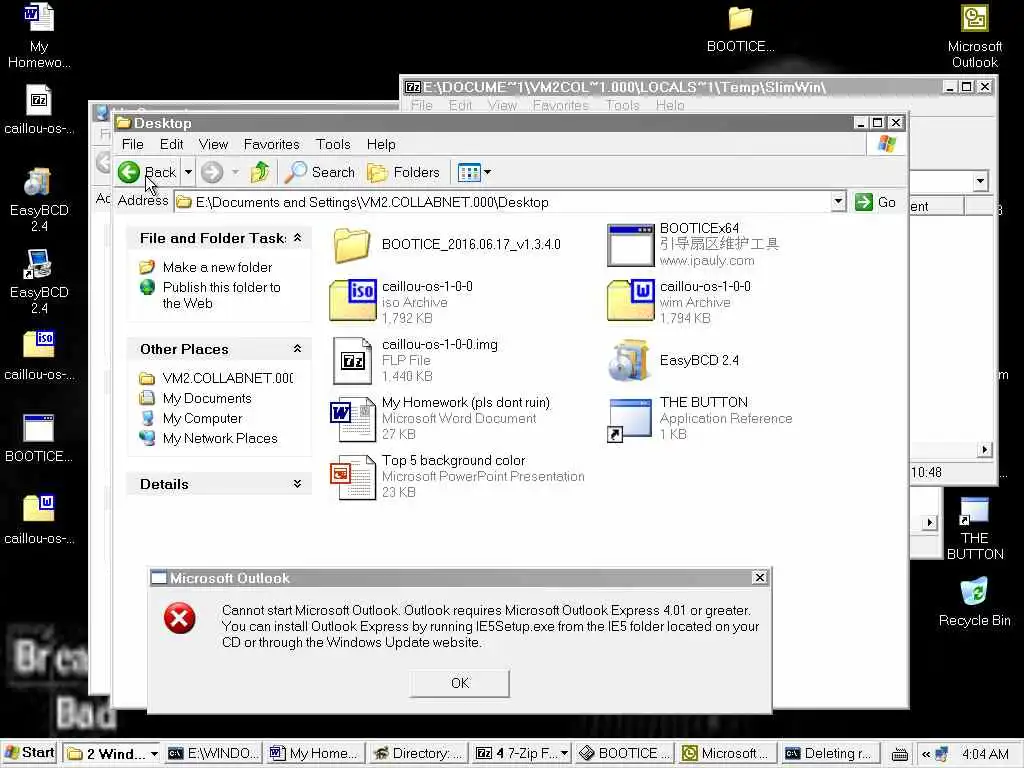The height and width of the screenshot is (768, 1024).
Task: Expand the address bar dropdown arrow
Action: [x=839, y=202]
